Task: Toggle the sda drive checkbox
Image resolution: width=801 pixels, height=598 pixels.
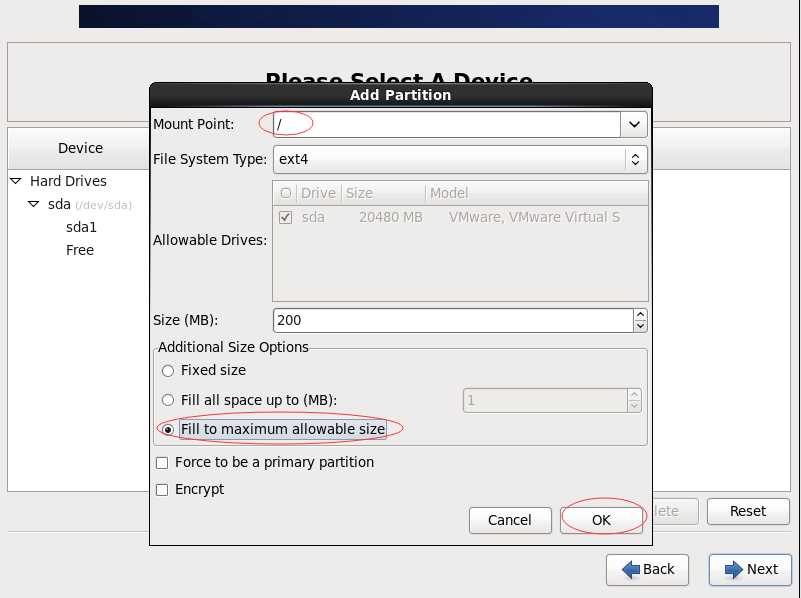Action: tap(286, 218)
